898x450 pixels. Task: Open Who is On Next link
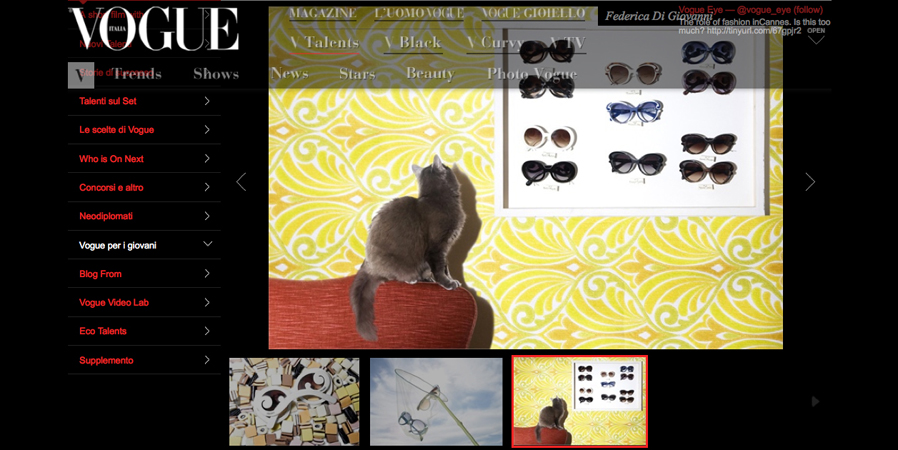point(112,159)
